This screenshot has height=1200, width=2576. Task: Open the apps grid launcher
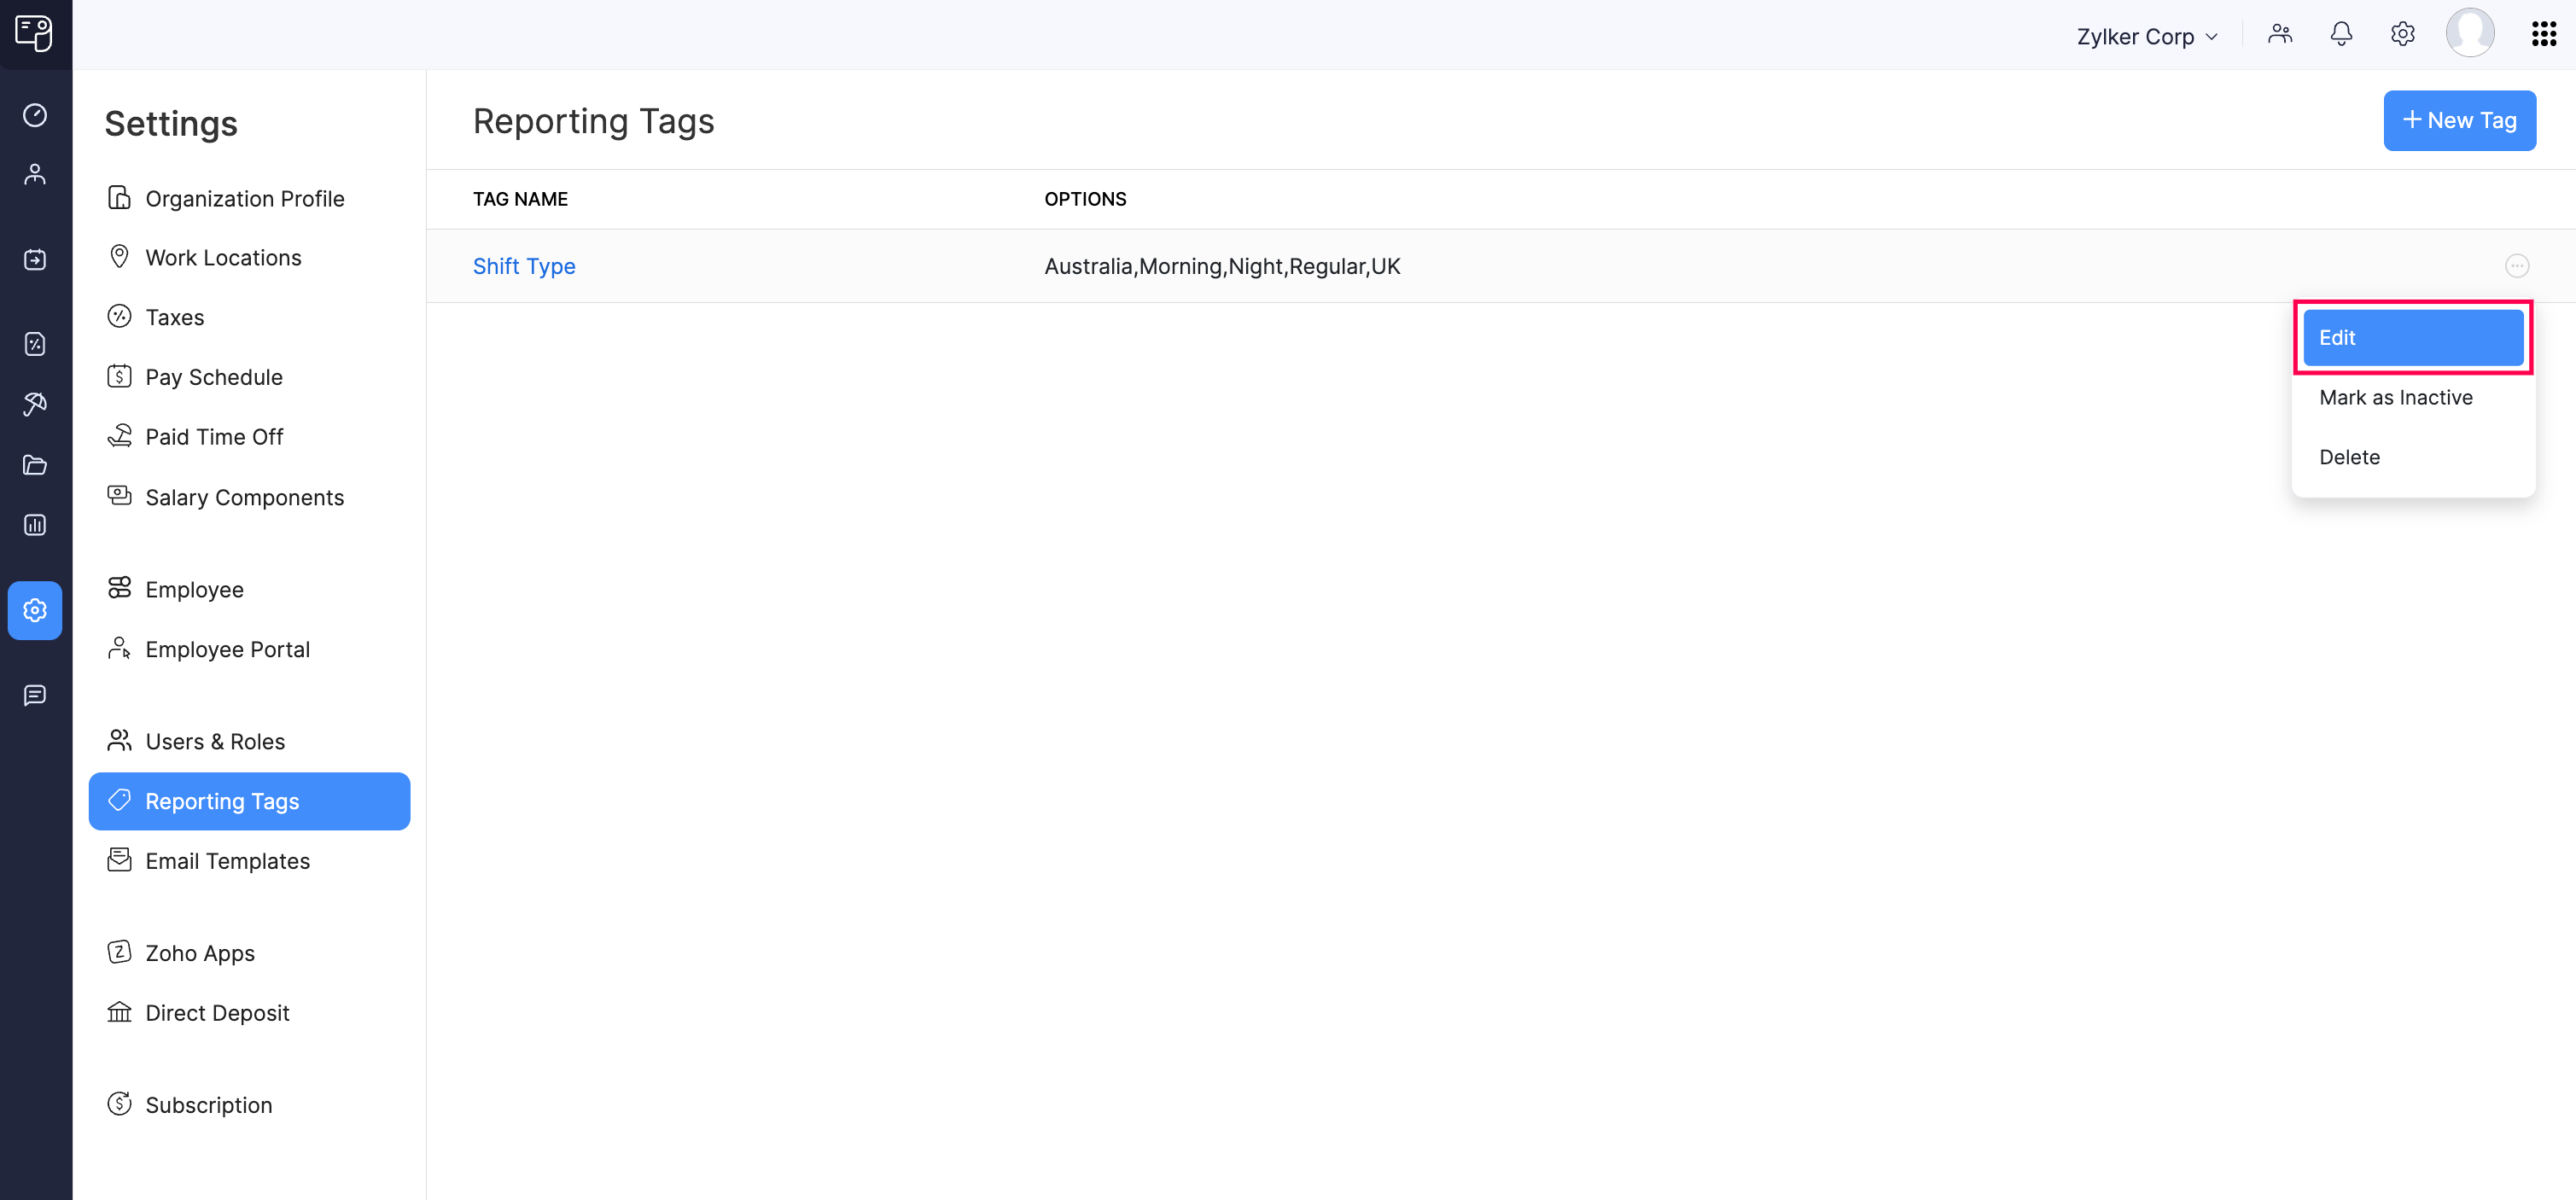(x=2543, y=34)
